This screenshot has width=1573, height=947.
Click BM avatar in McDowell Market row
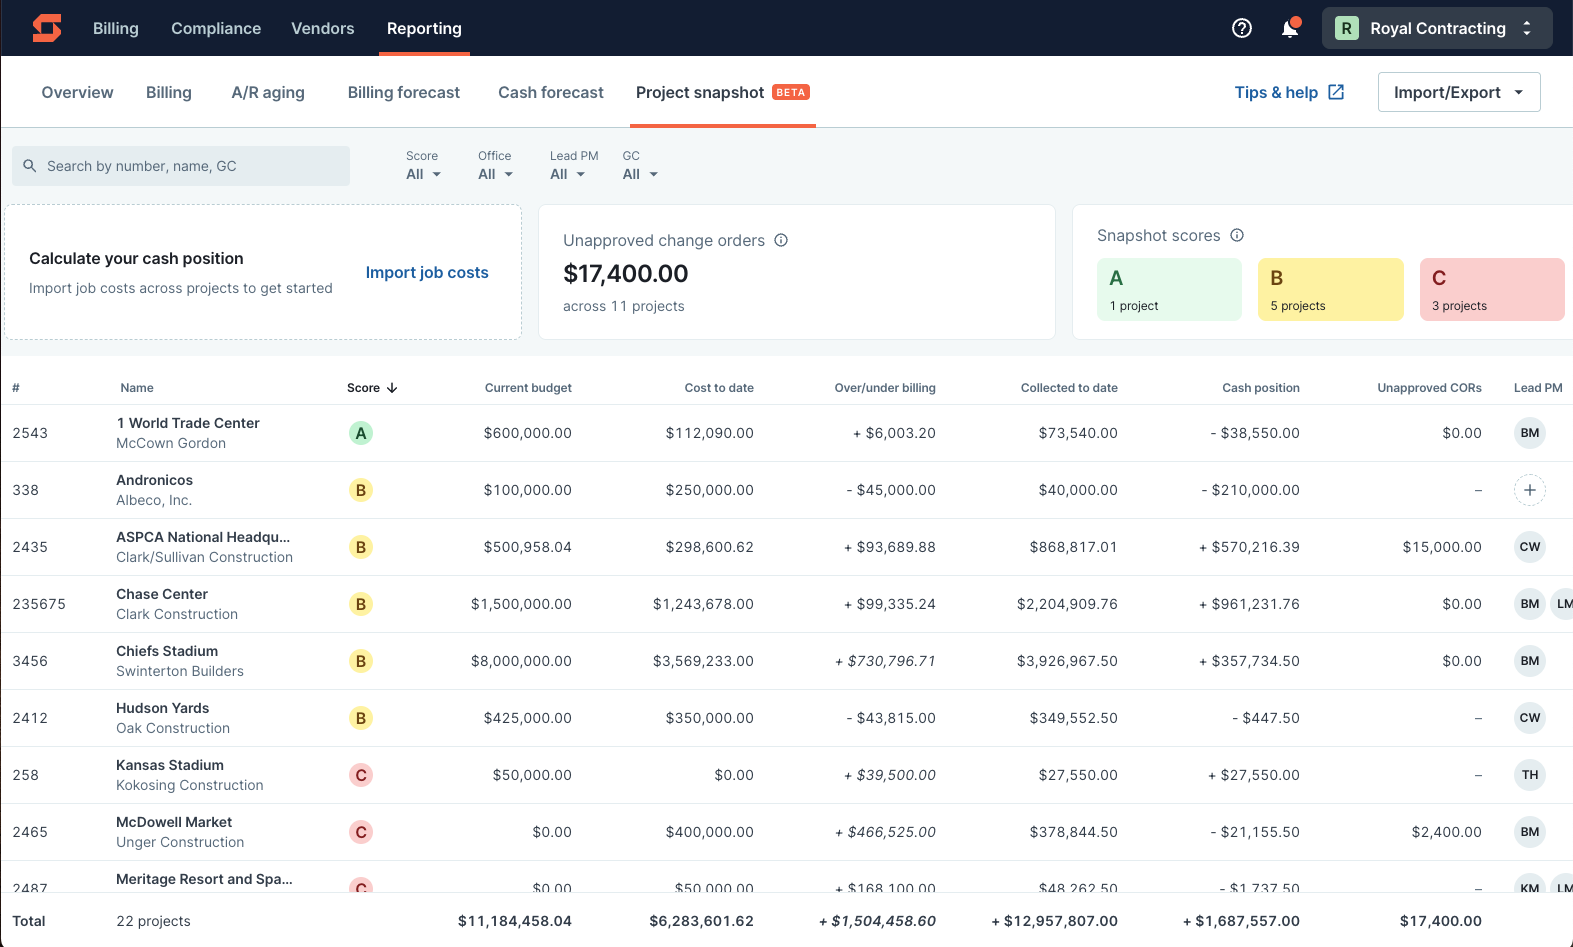click(1530, 832)
